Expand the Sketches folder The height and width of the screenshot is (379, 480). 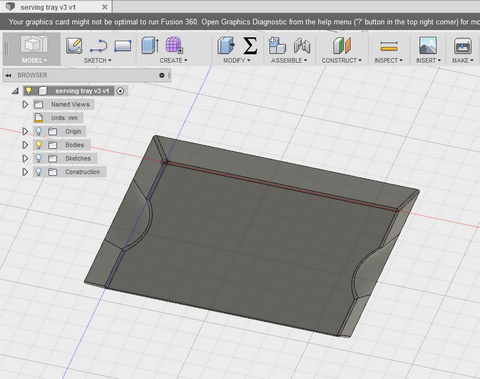pyautogui.click(x=25, y=158)
